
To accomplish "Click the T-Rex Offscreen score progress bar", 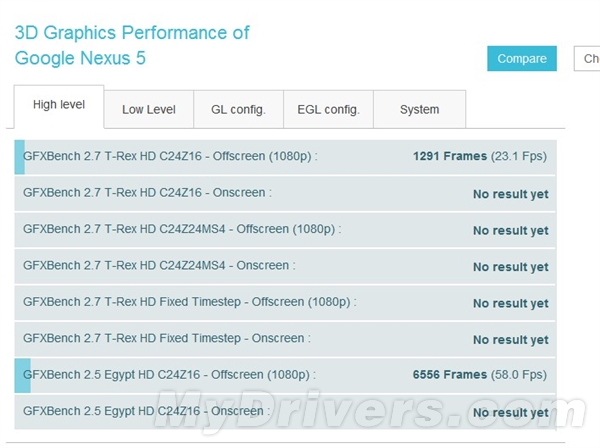I will 20,157.
